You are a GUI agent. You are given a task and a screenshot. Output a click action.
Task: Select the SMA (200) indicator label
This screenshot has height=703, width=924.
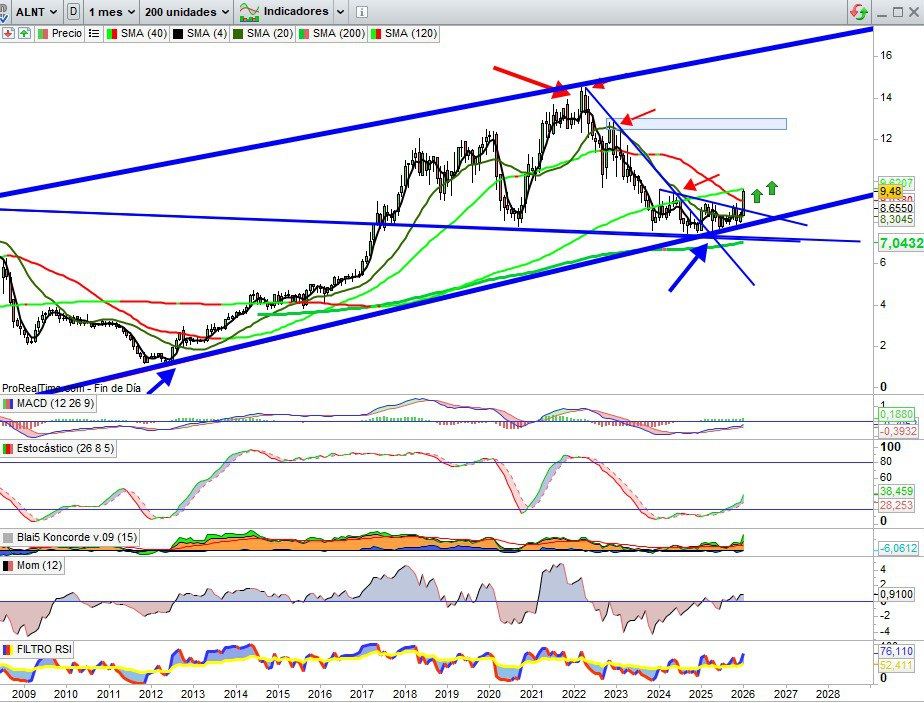[339, 33]
